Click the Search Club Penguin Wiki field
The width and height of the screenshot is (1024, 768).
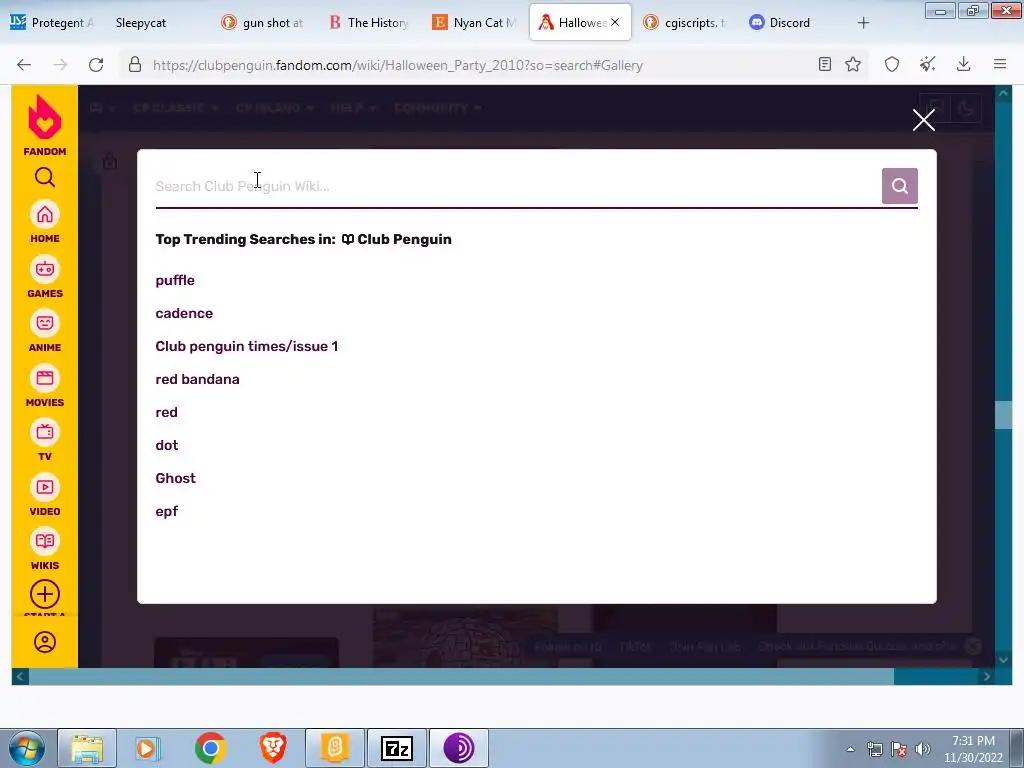point(517,186)
